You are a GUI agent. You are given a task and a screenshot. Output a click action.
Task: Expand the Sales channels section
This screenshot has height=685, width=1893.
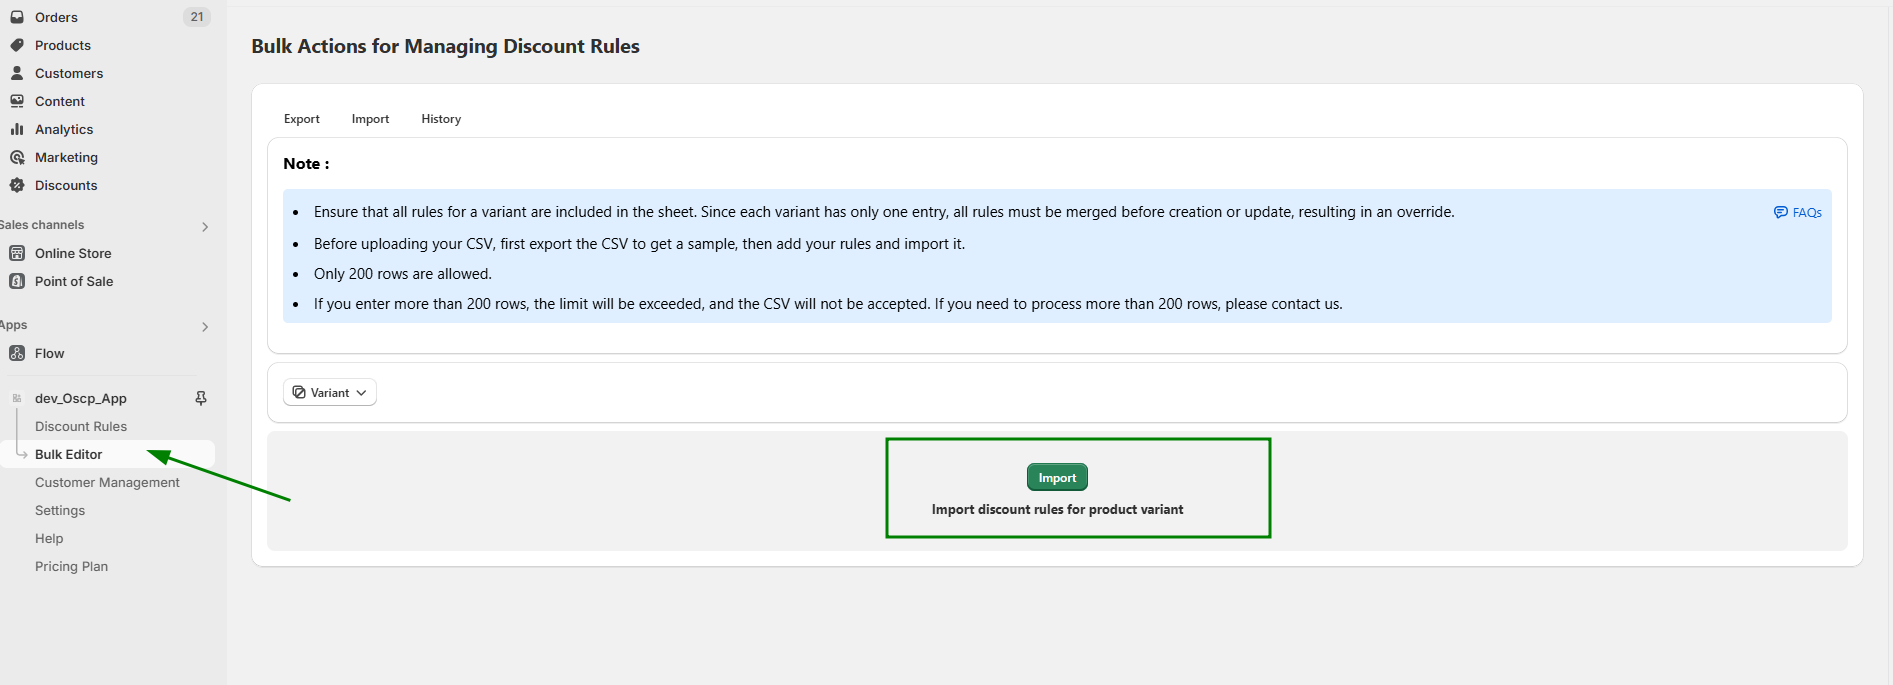(205, 225)
